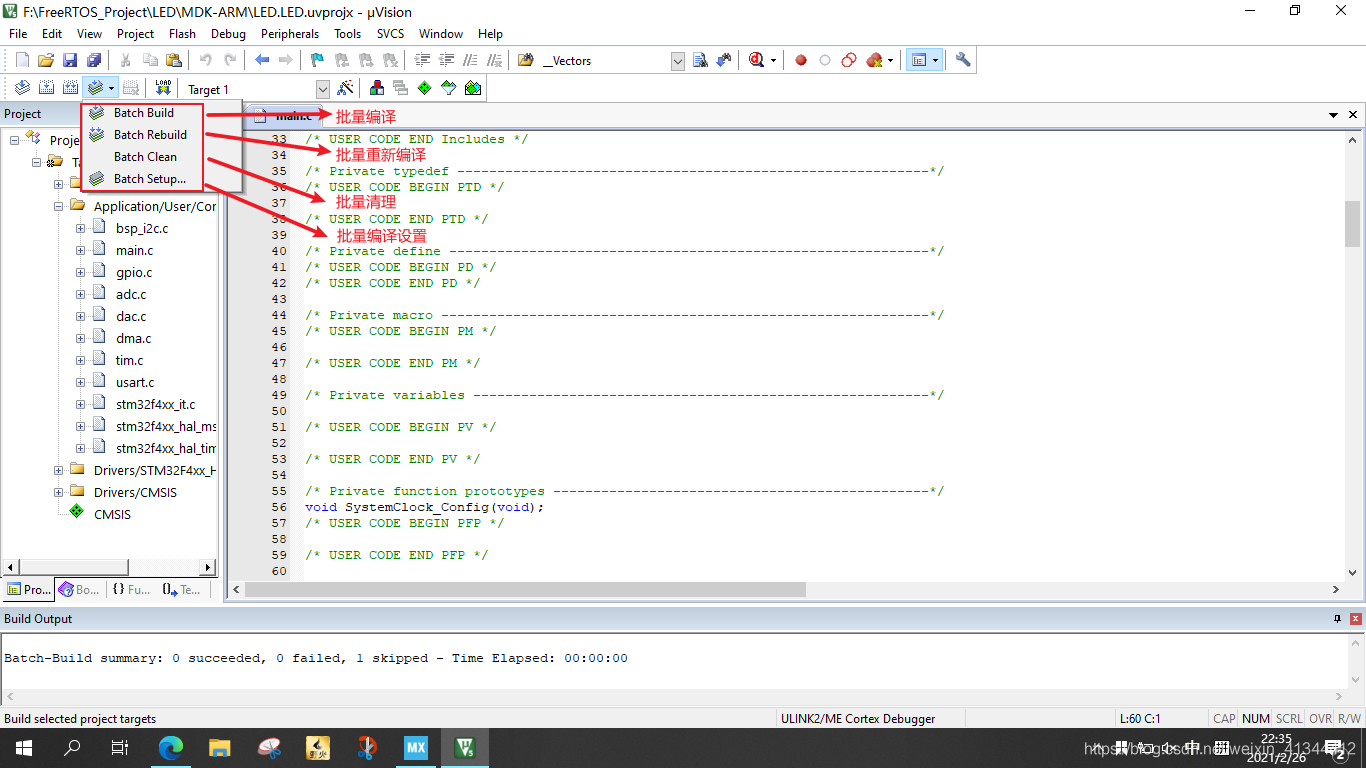Image resolution: width=1366 pixels, height=768 pixels.
Task: Open the Options for Target wand icon
Action: coord(345,87)
